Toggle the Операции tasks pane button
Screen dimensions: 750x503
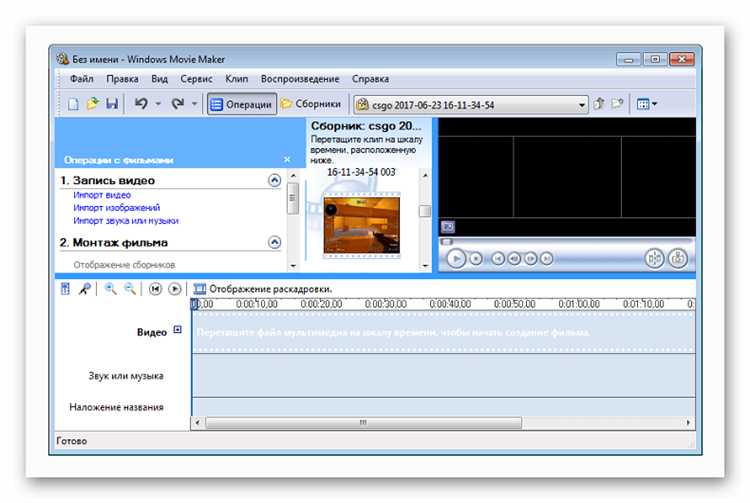[242, 104]
